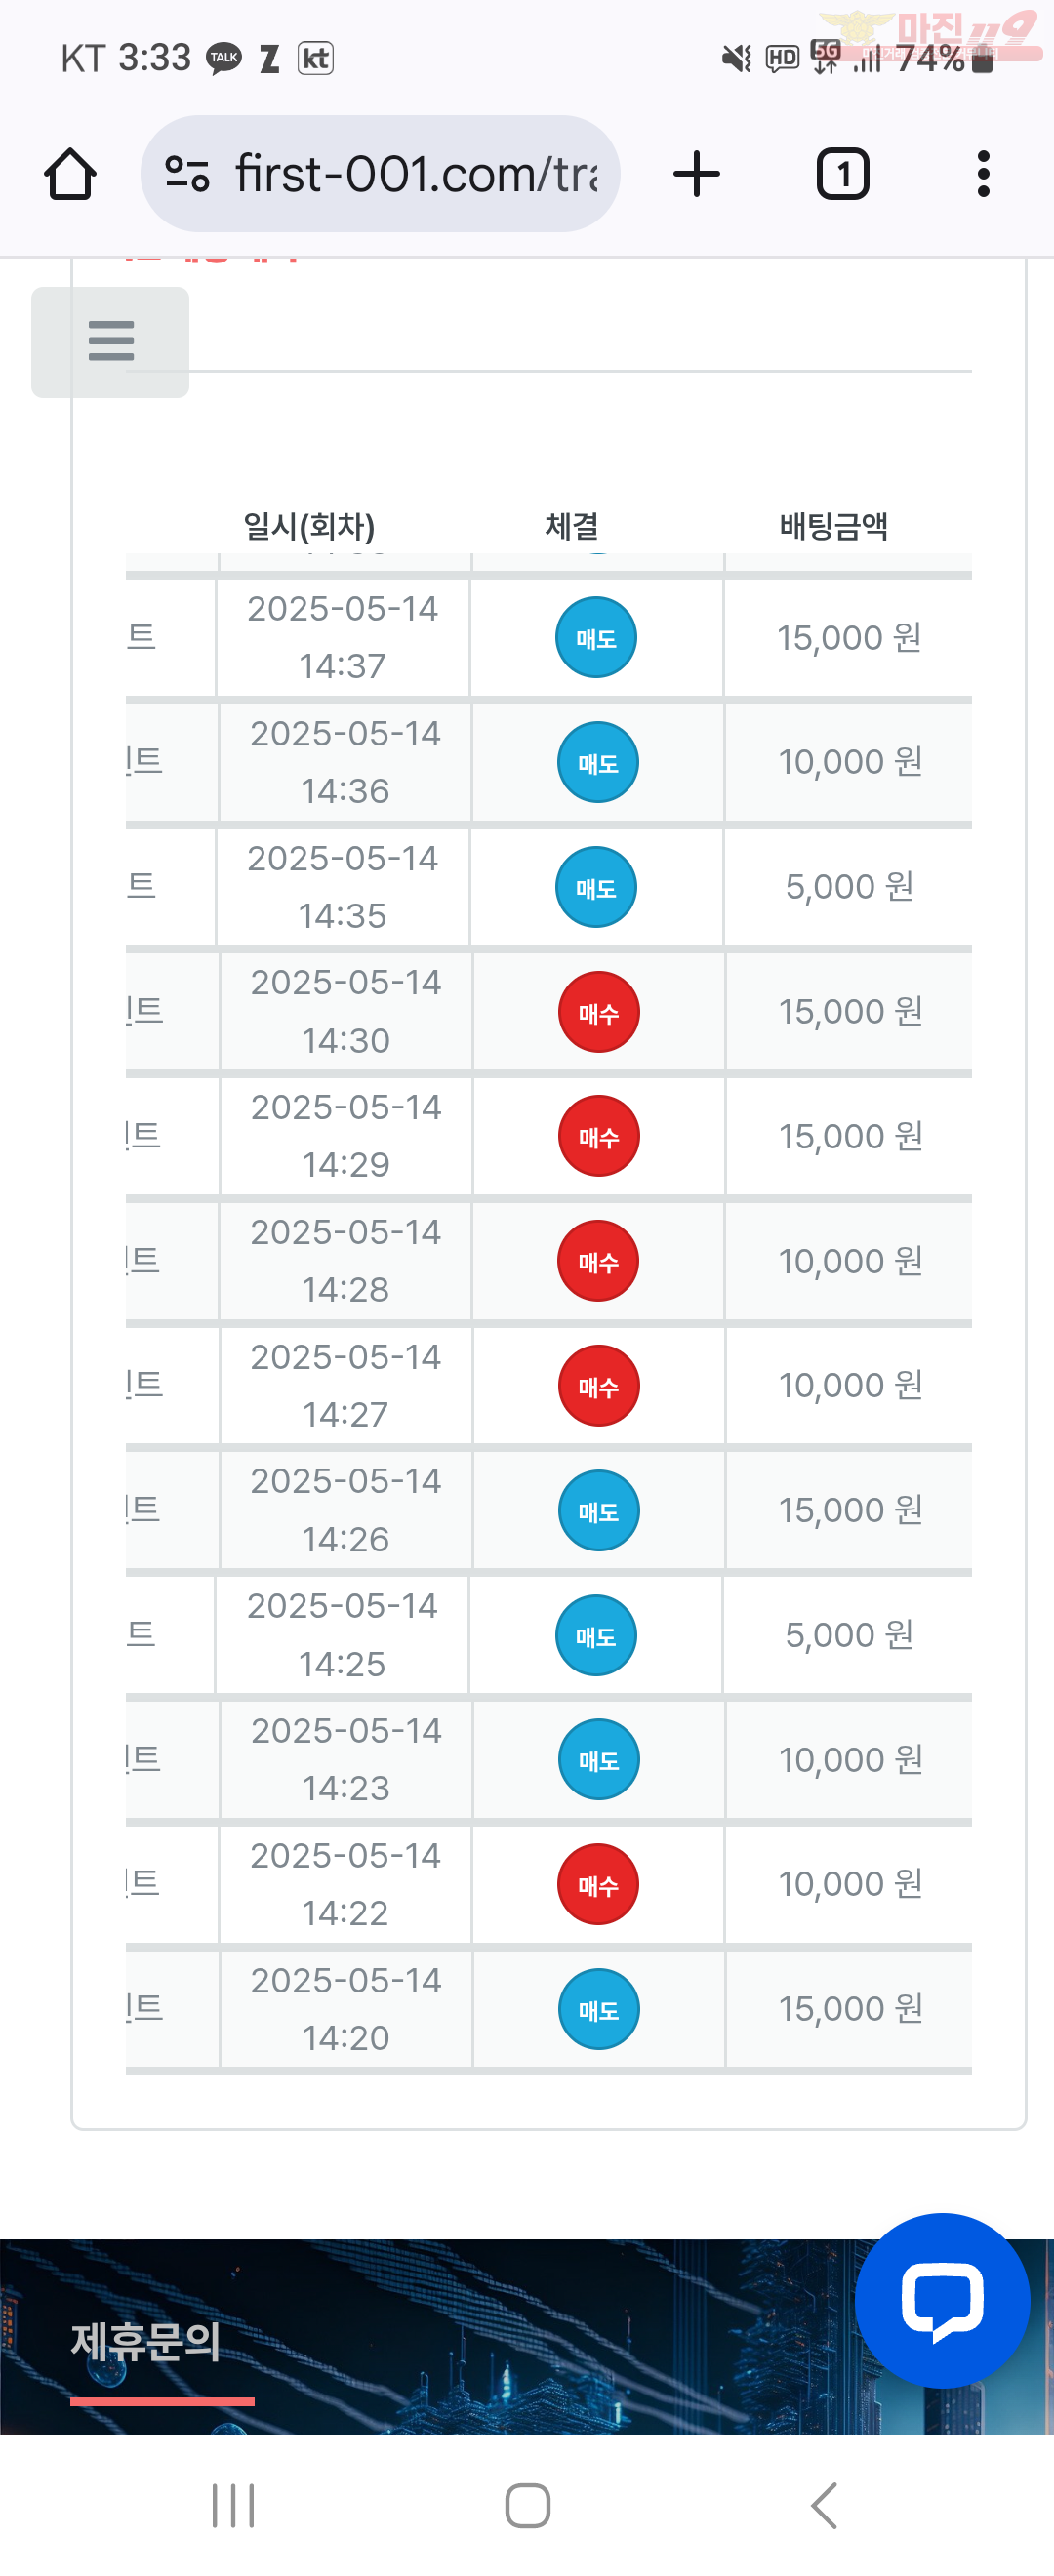1054x2576 pixels.
Task: Tap the 매수 badge for 14:22 row
Action: tap(598, 1885)
